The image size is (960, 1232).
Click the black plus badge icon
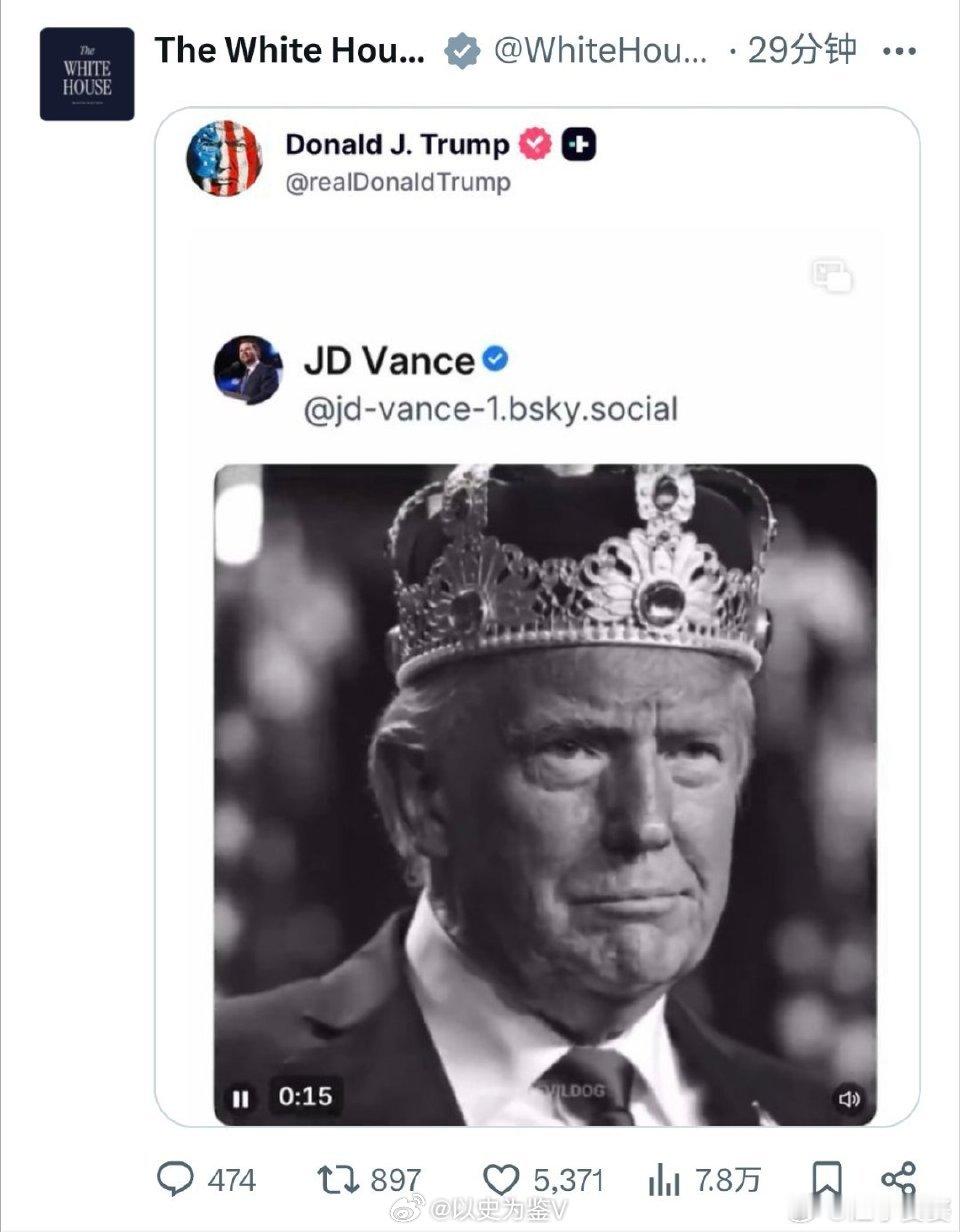point(578,145)
